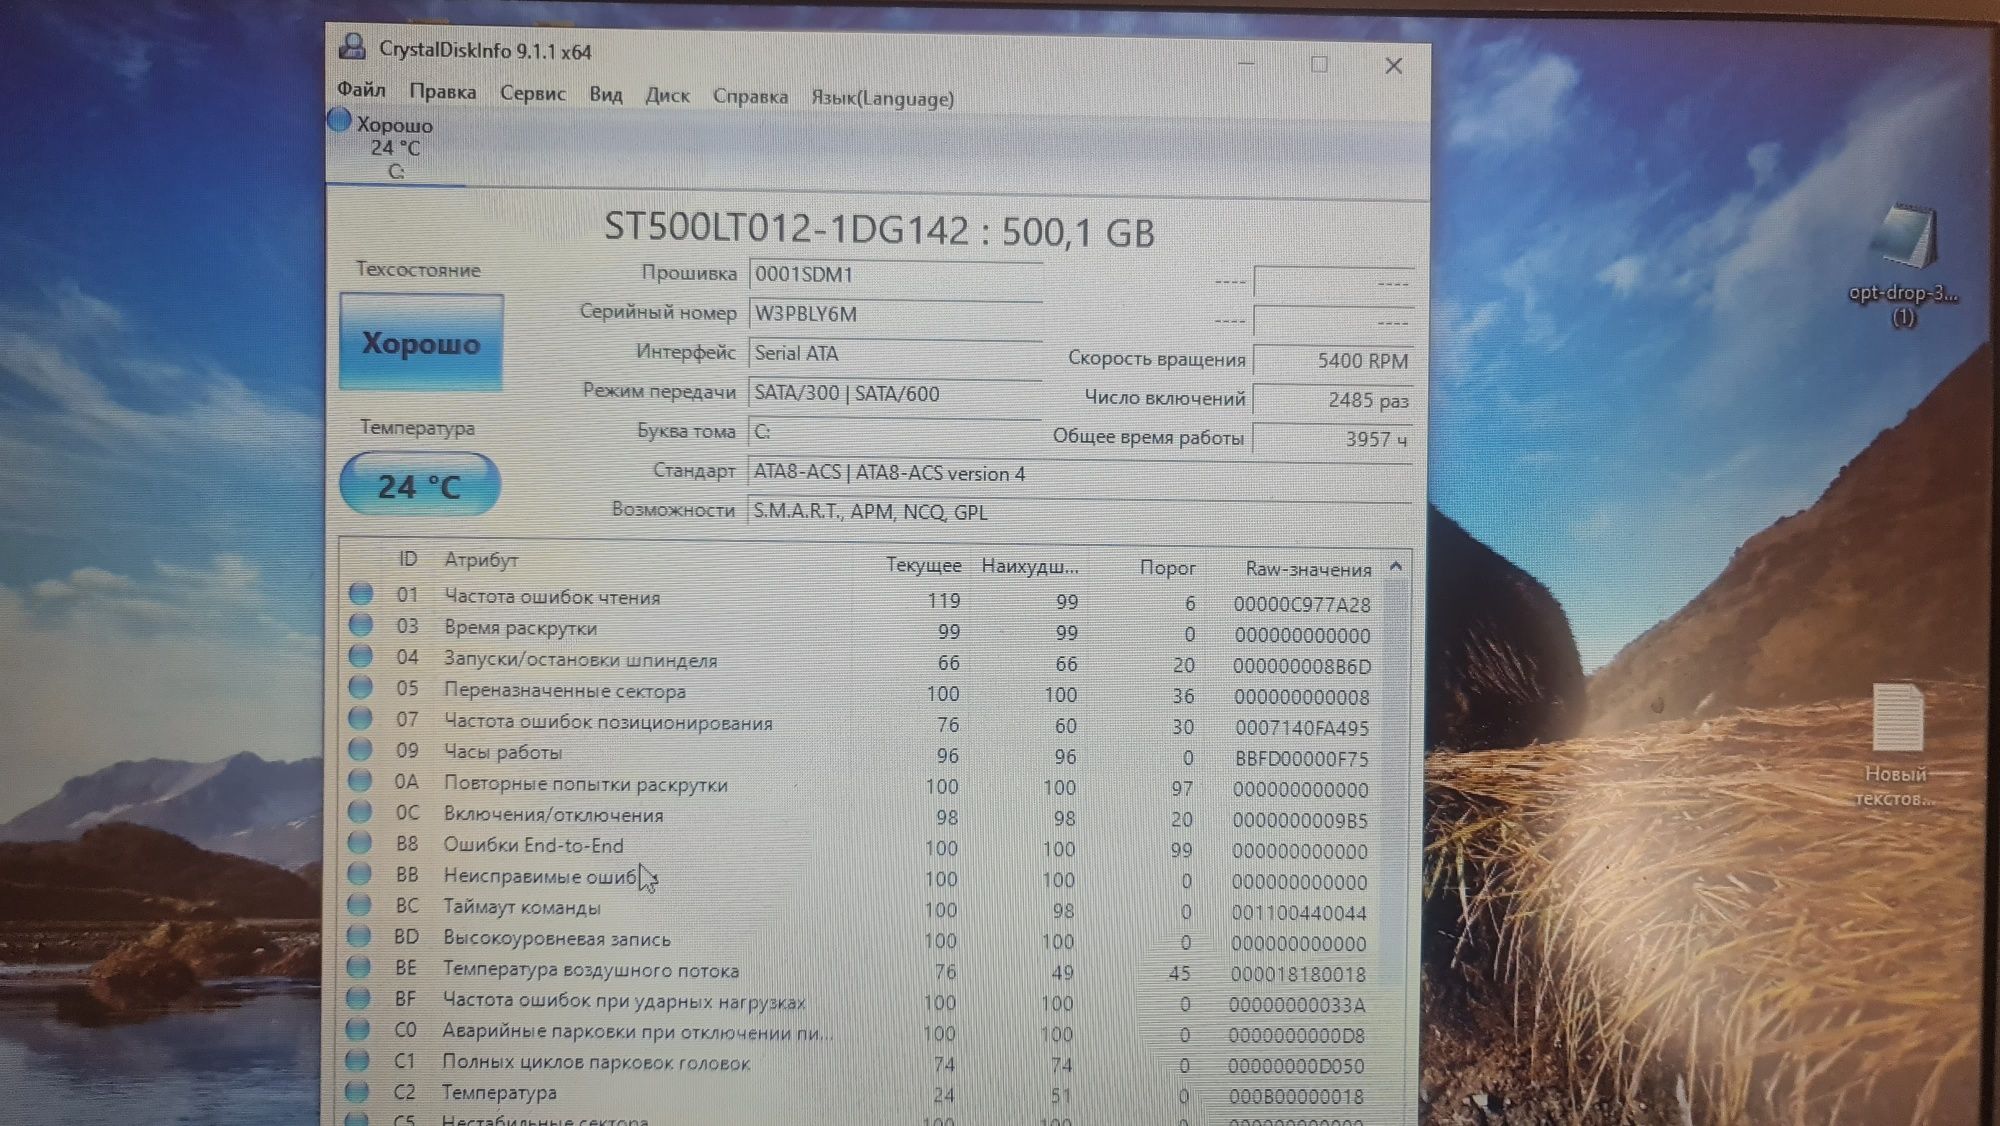2000x1126 pixels.
Task: Click status circle for attribute 04
Action: (x=360, y=656)
